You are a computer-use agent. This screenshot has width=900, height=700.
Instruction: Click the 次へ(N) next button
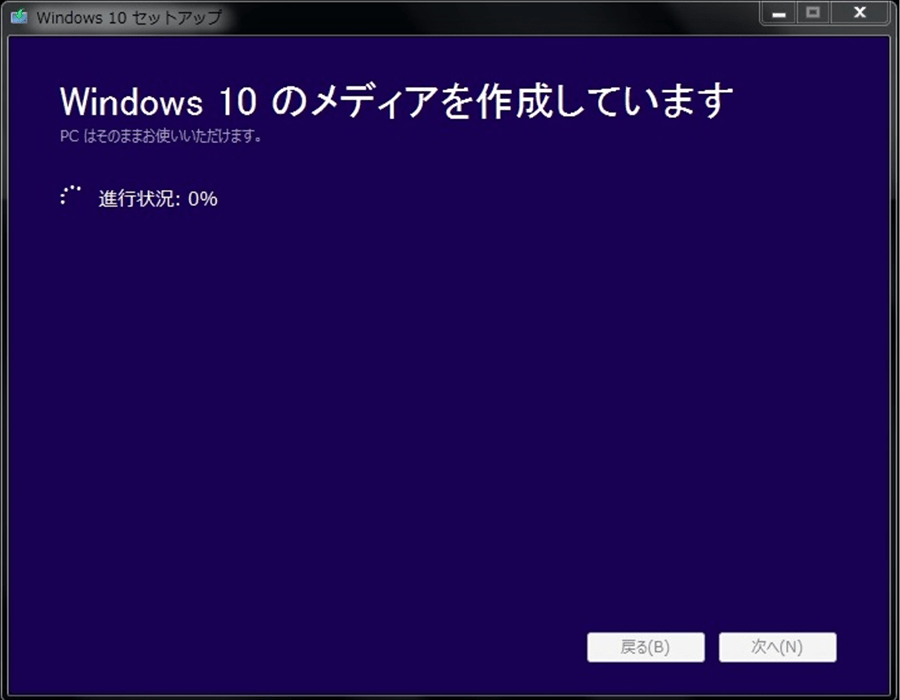coord(777,647)
